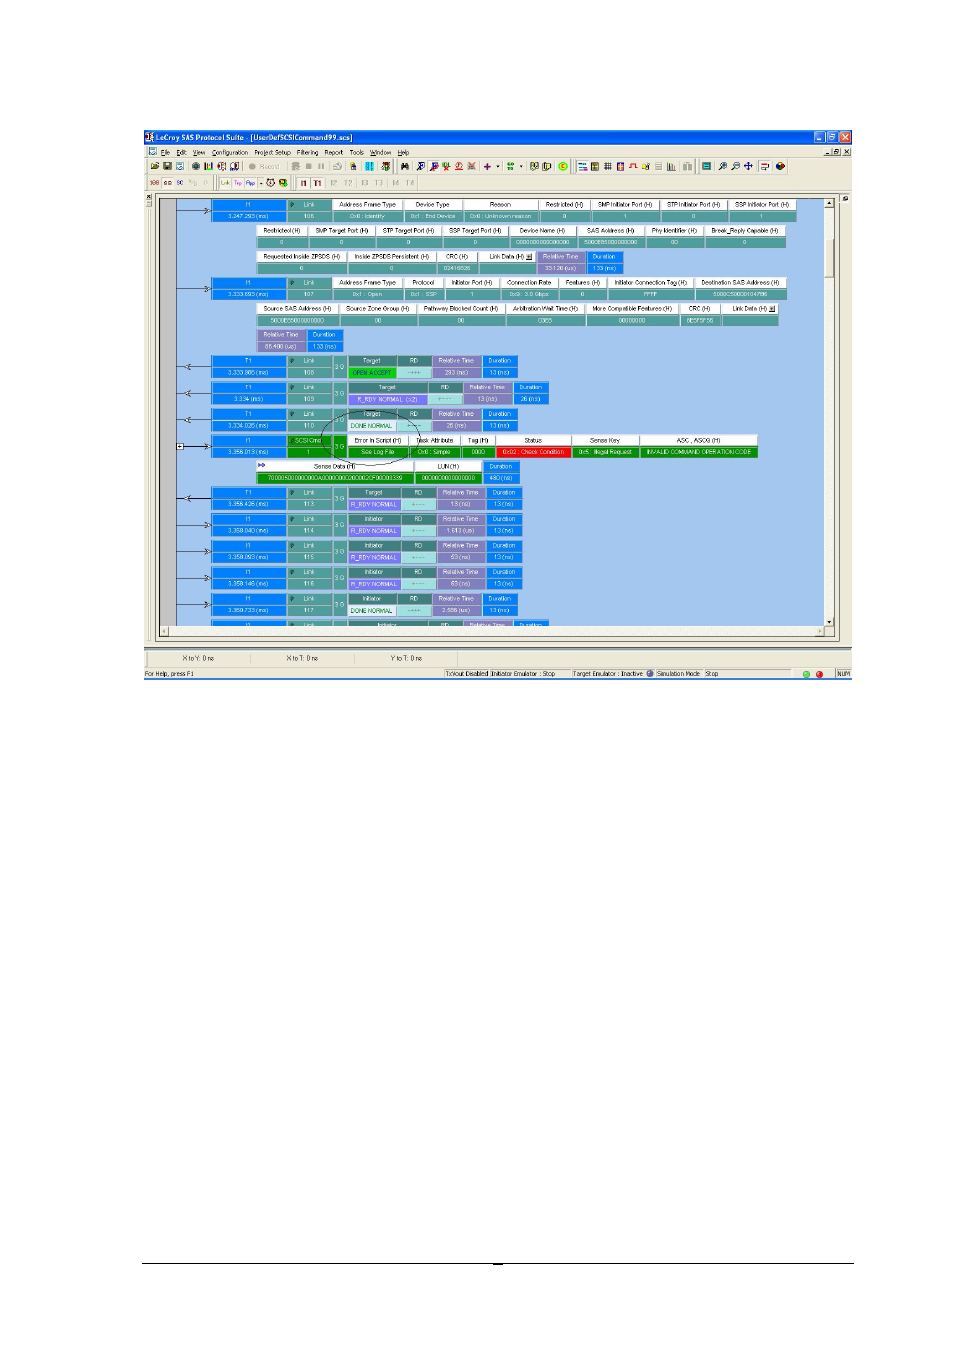
Task: Click INVALID COMMAND OPERATION CODE cell
Action: pyautogui.click(x=699, y=452)
